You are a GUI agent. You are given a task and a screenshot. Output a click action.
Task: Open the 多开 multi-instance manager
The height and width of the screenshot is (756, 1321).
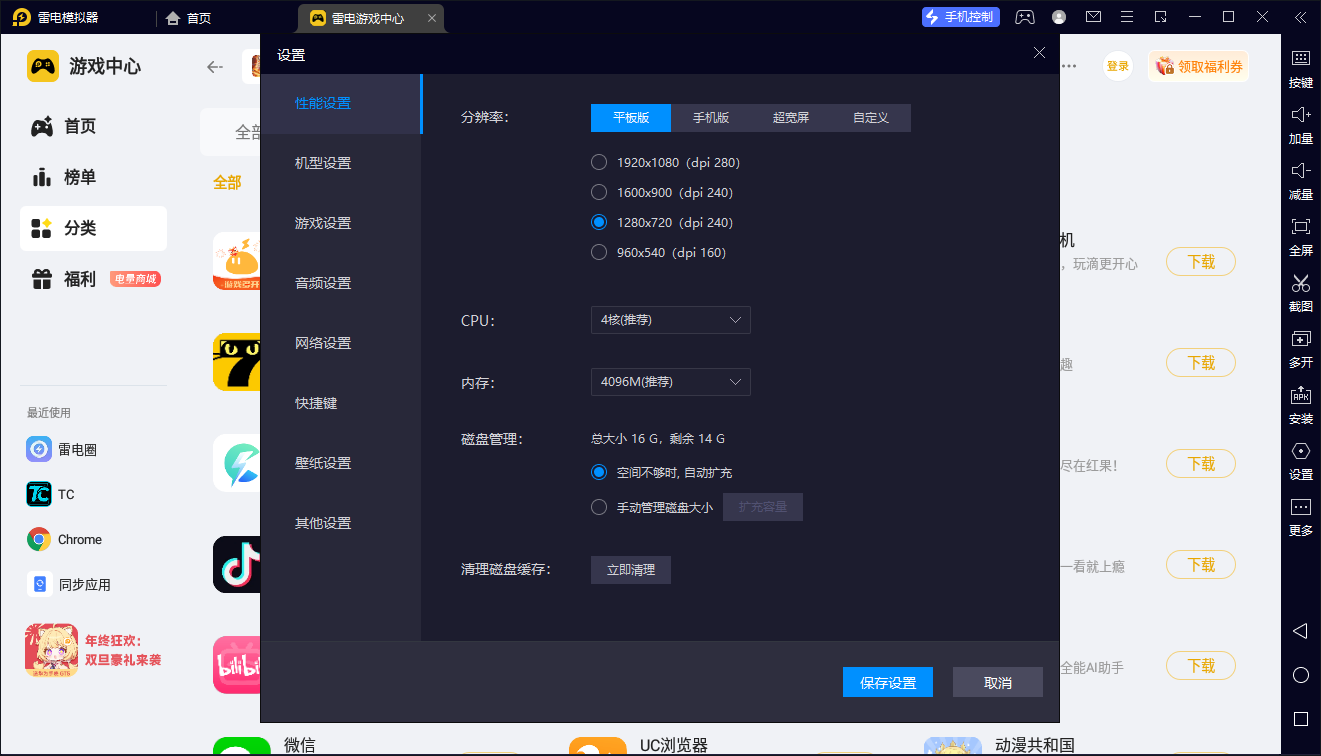[1300, 348]
